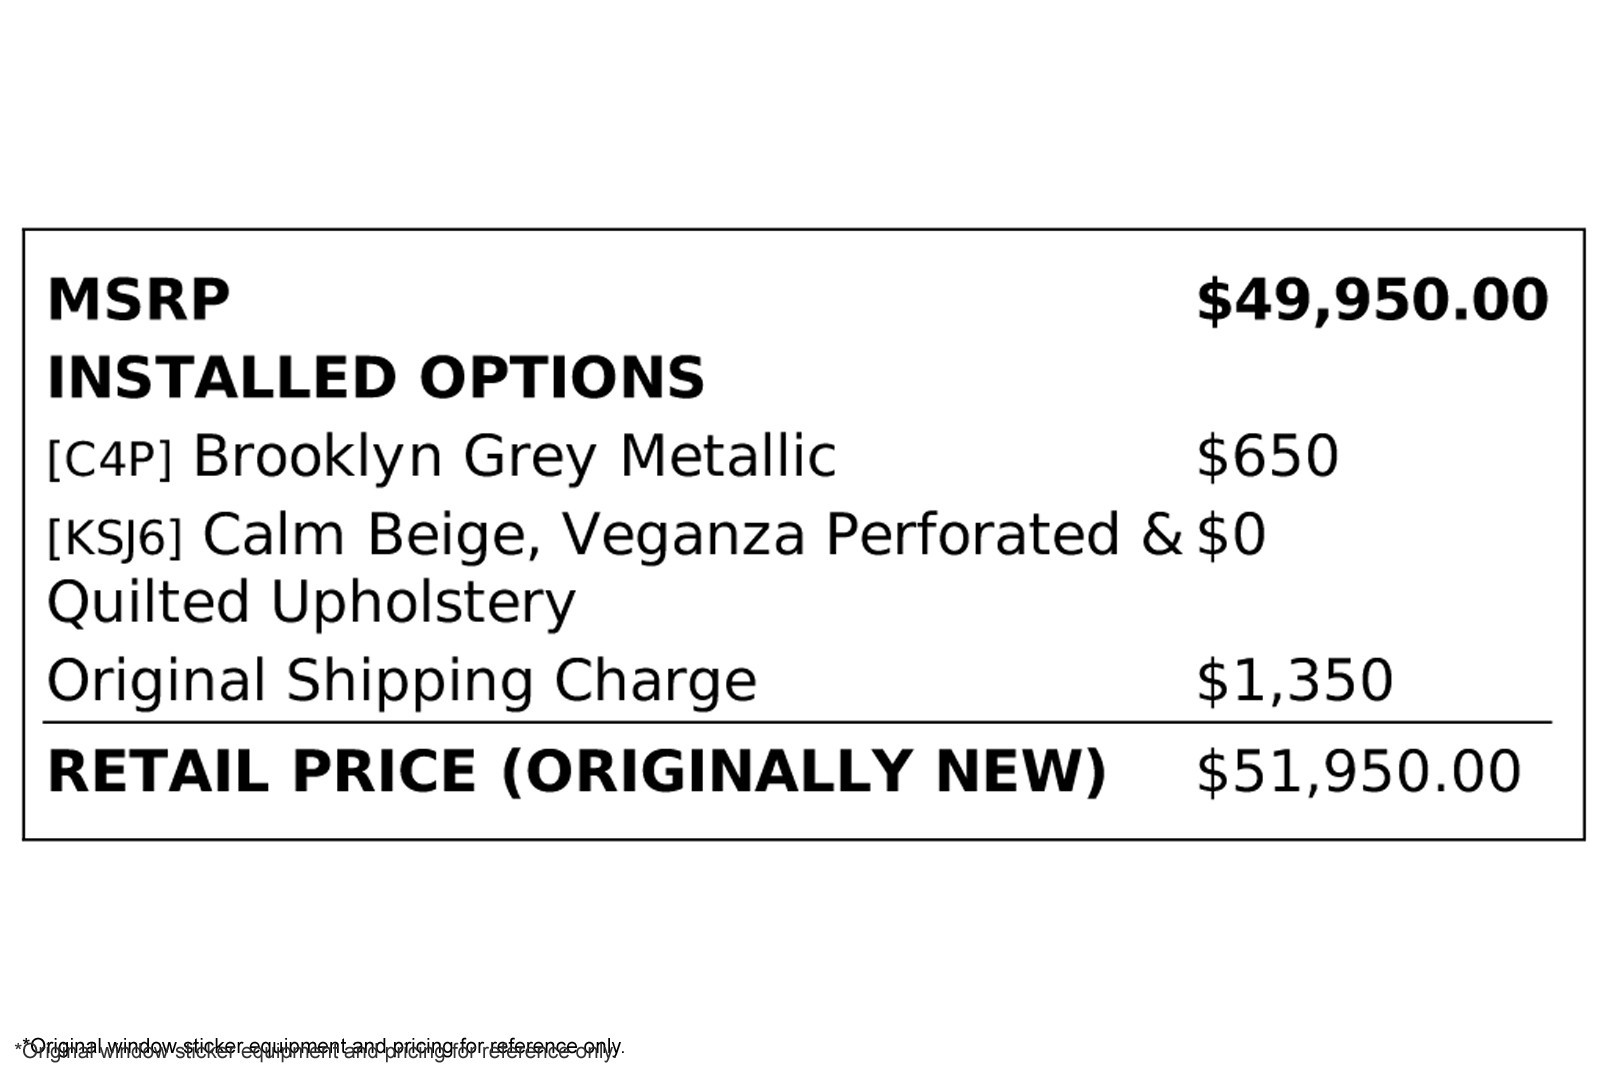Click the MSRP label

point(138,300)
